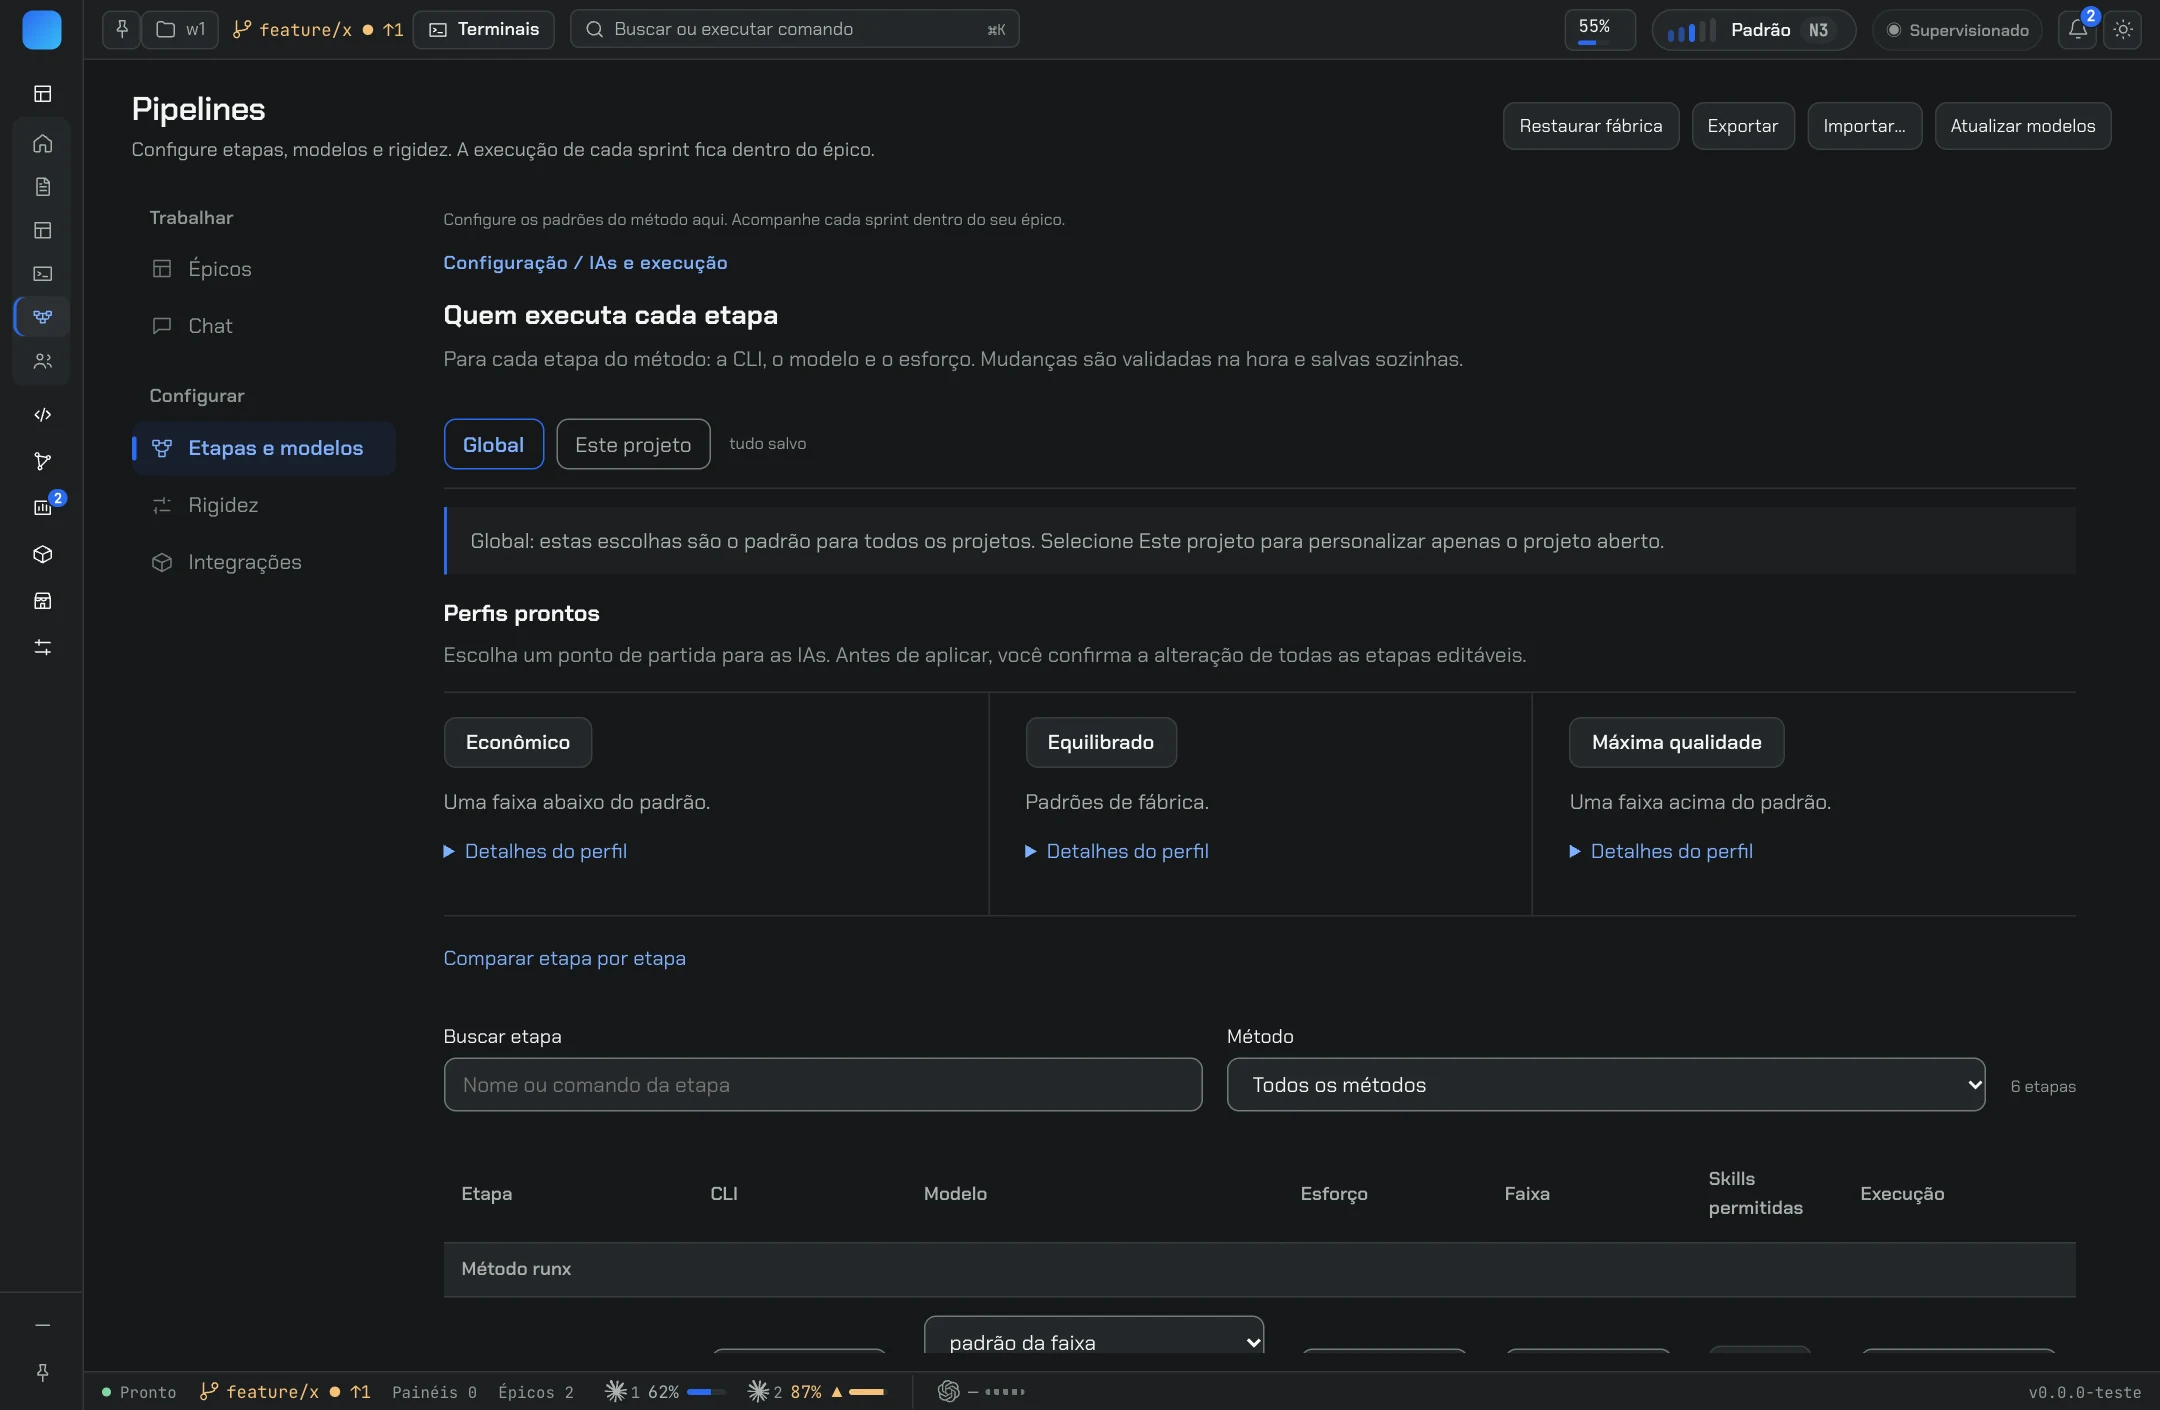
Task: Click the OpenAI logo in status bar
Action: point(948,1391)
